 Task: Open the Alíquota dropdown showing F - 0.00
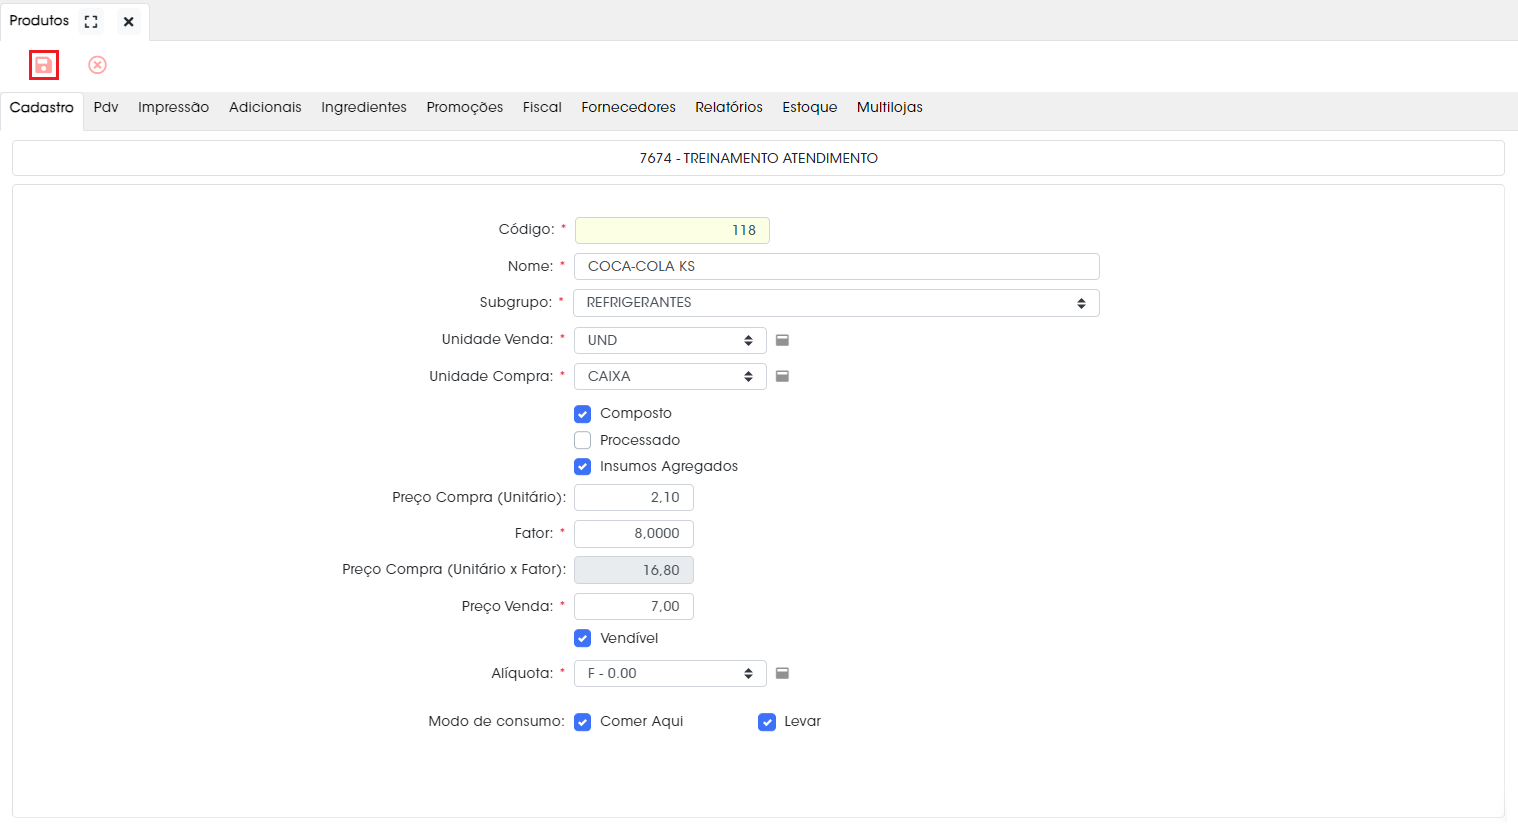pyautogui.click(x=670, y=673)
